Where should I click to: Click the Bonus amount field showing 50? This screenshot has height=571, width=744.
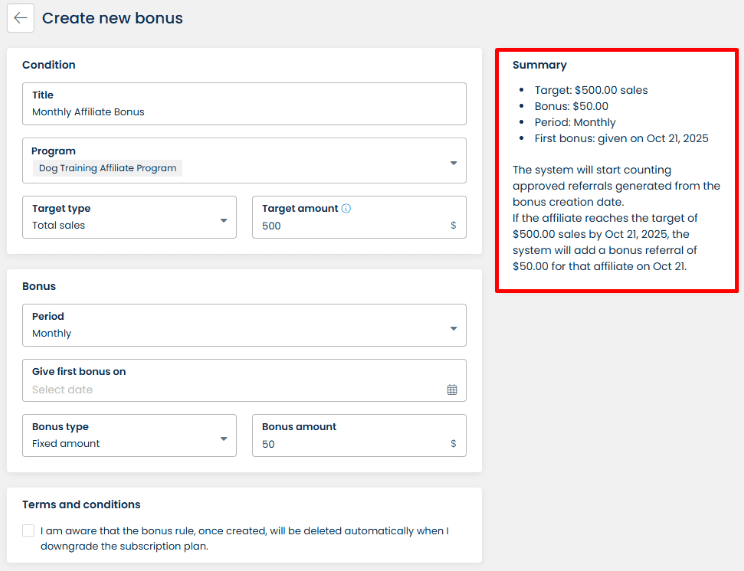pos(350,444)
